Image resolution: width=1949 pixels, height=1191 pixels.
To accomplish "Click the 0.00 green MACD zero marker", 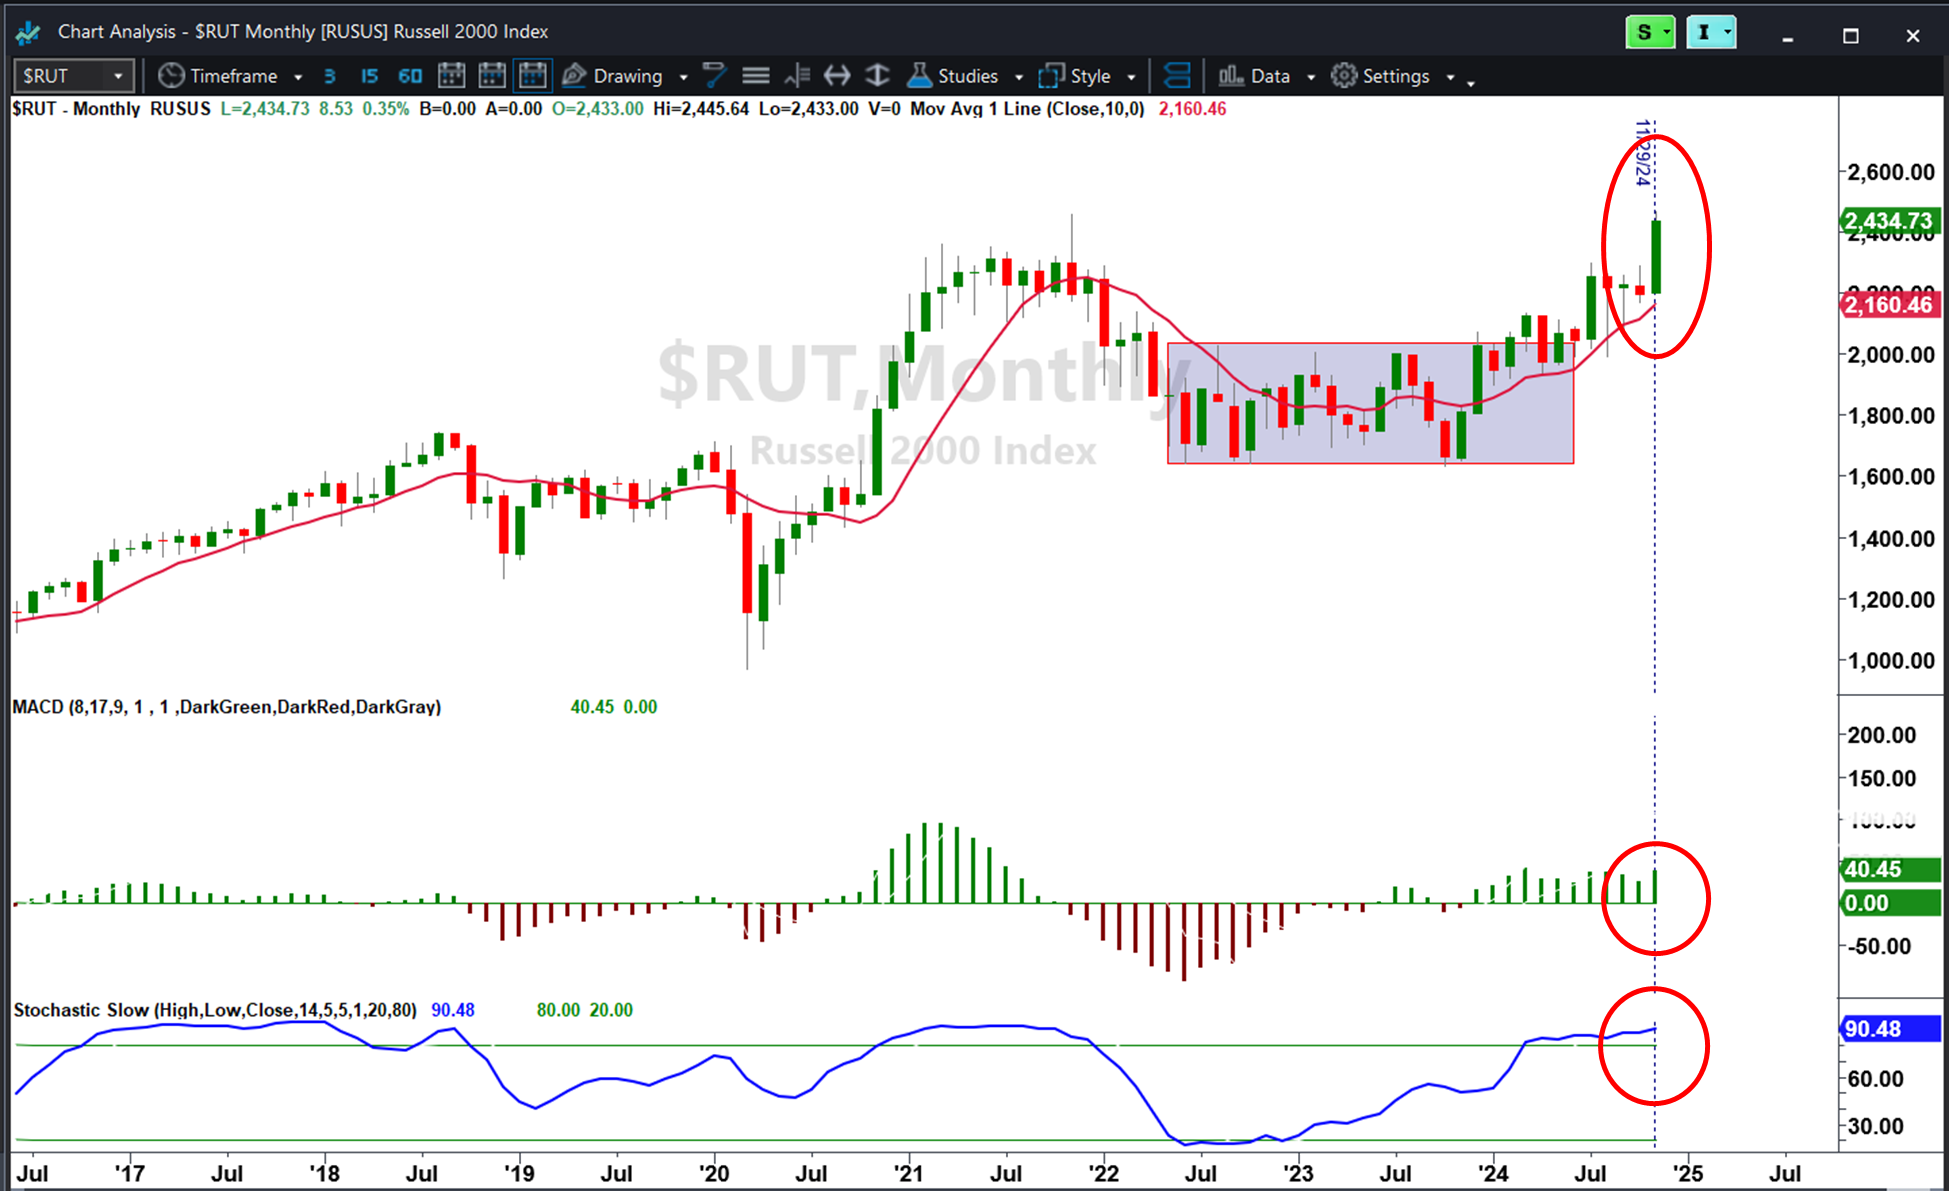I will [x=1889, y=903].
